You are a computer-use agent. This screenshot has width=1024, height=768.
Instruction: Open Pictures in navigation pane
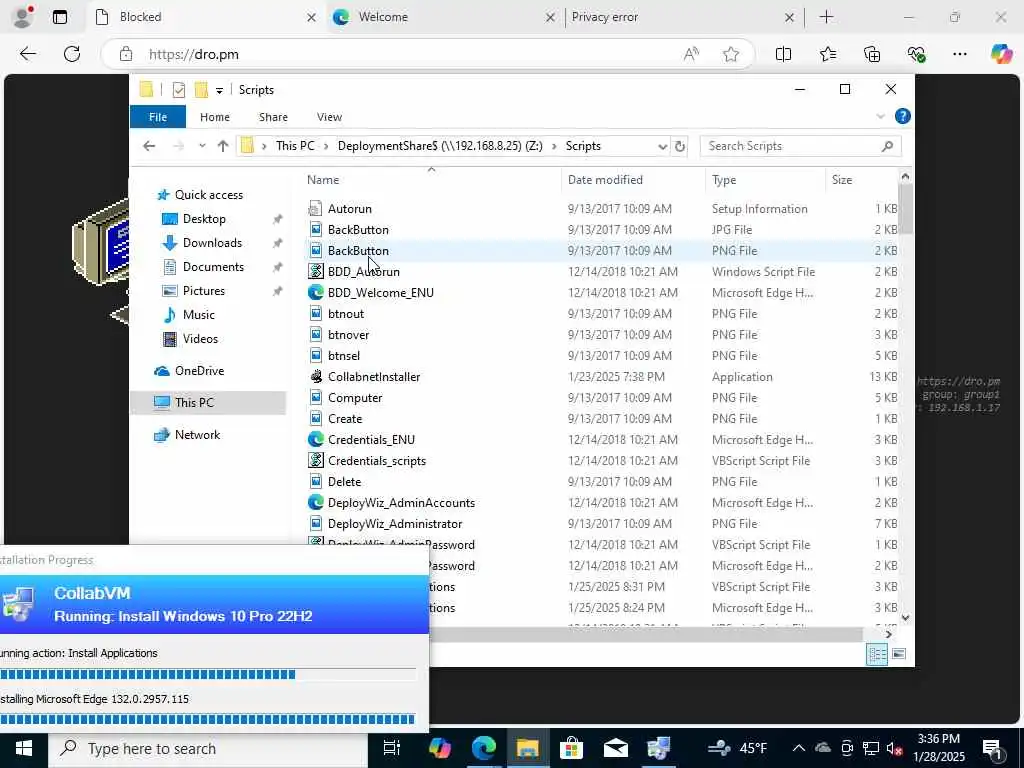pos(203,291)
